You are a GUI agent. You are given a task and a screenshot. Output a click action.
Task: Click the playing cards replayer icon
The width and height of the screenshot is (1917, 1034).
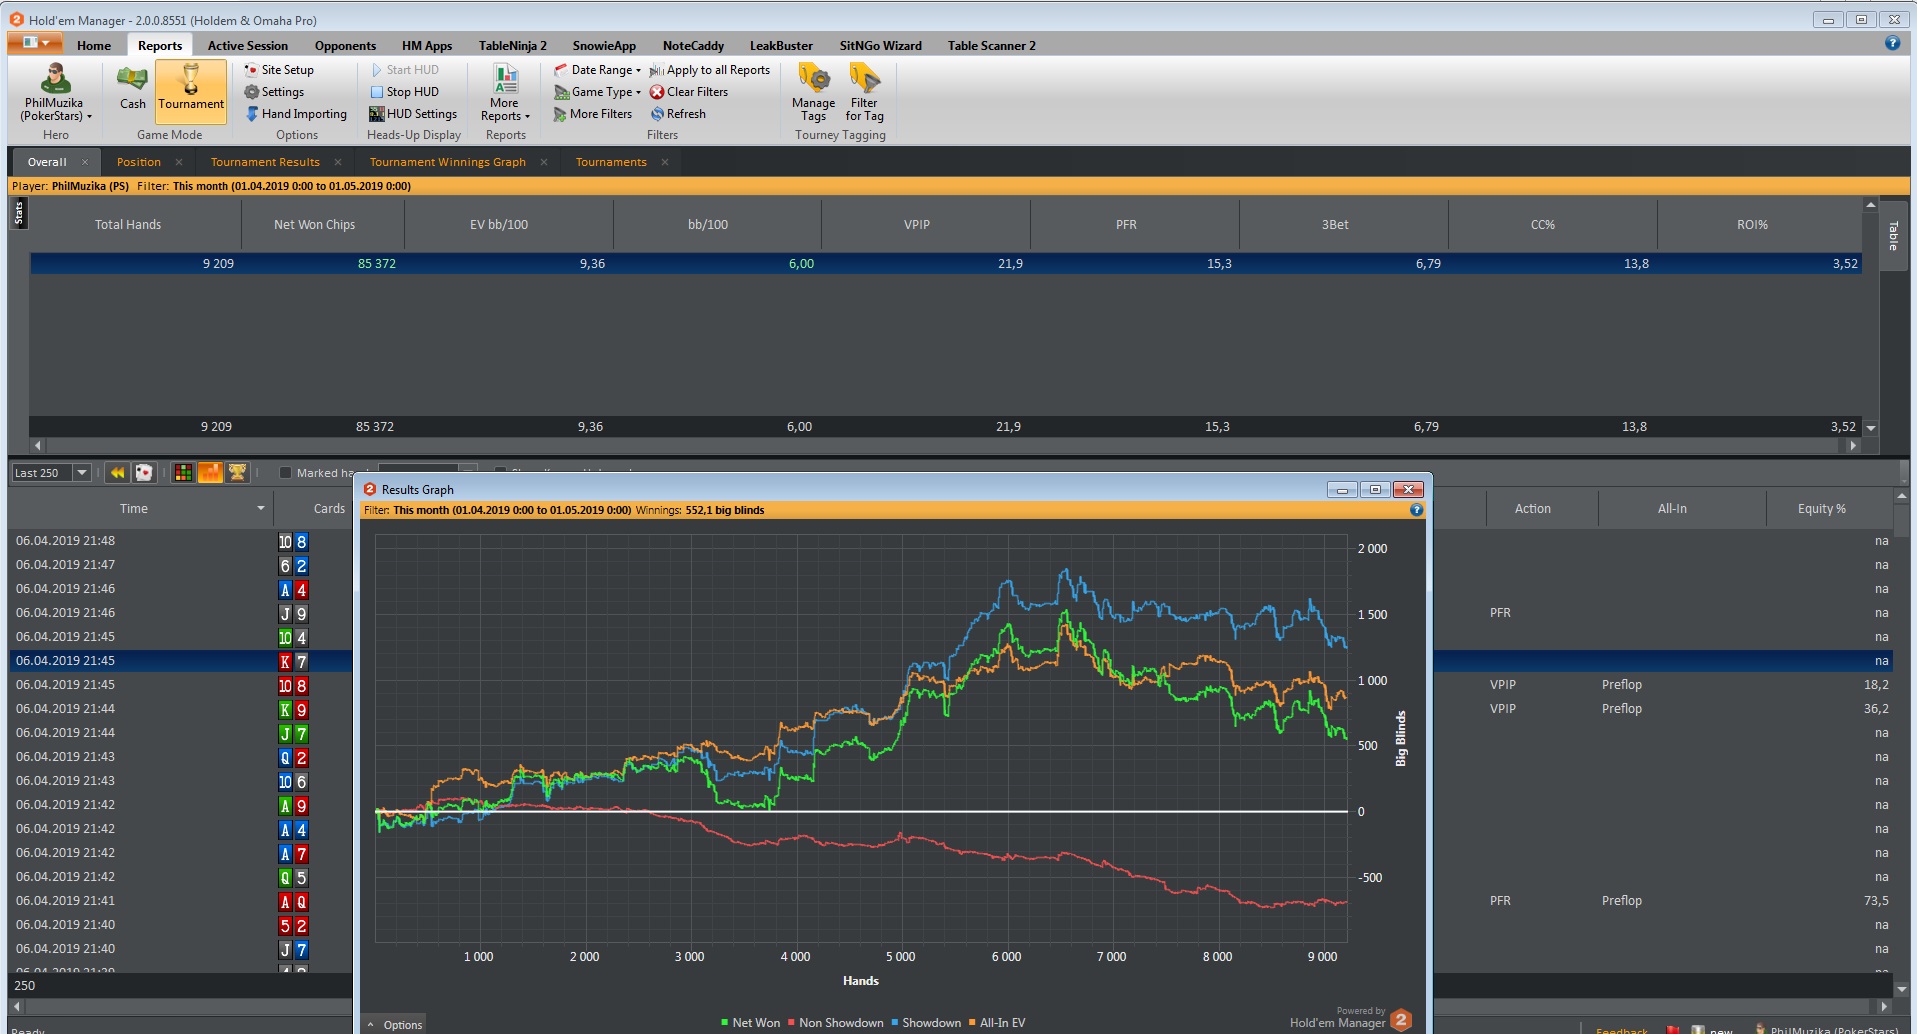144,473
